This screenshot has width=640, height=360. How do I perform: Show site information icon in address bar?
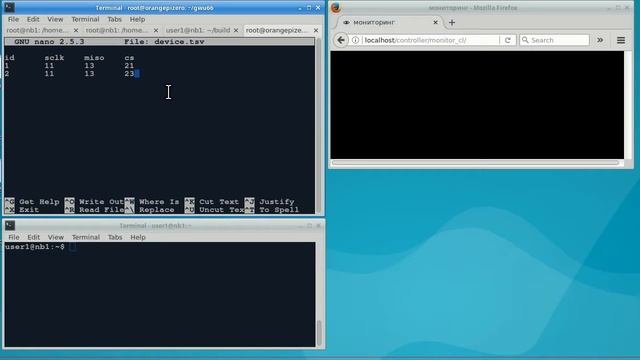tap(355, 40)
